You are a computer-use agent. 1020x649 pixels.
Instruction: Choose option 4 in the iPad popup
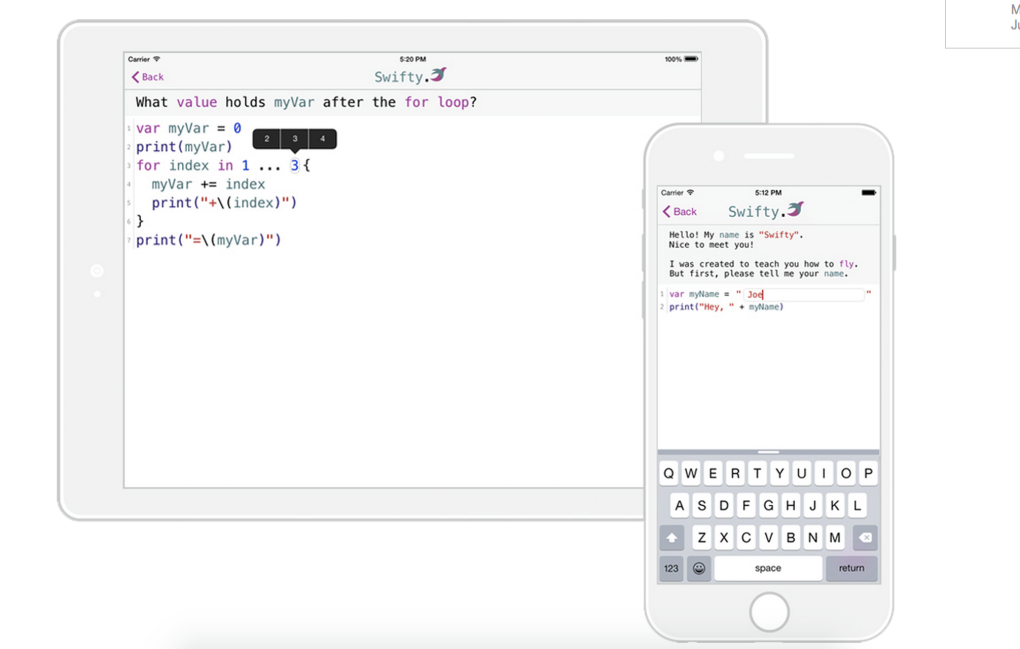pos(323,139)
